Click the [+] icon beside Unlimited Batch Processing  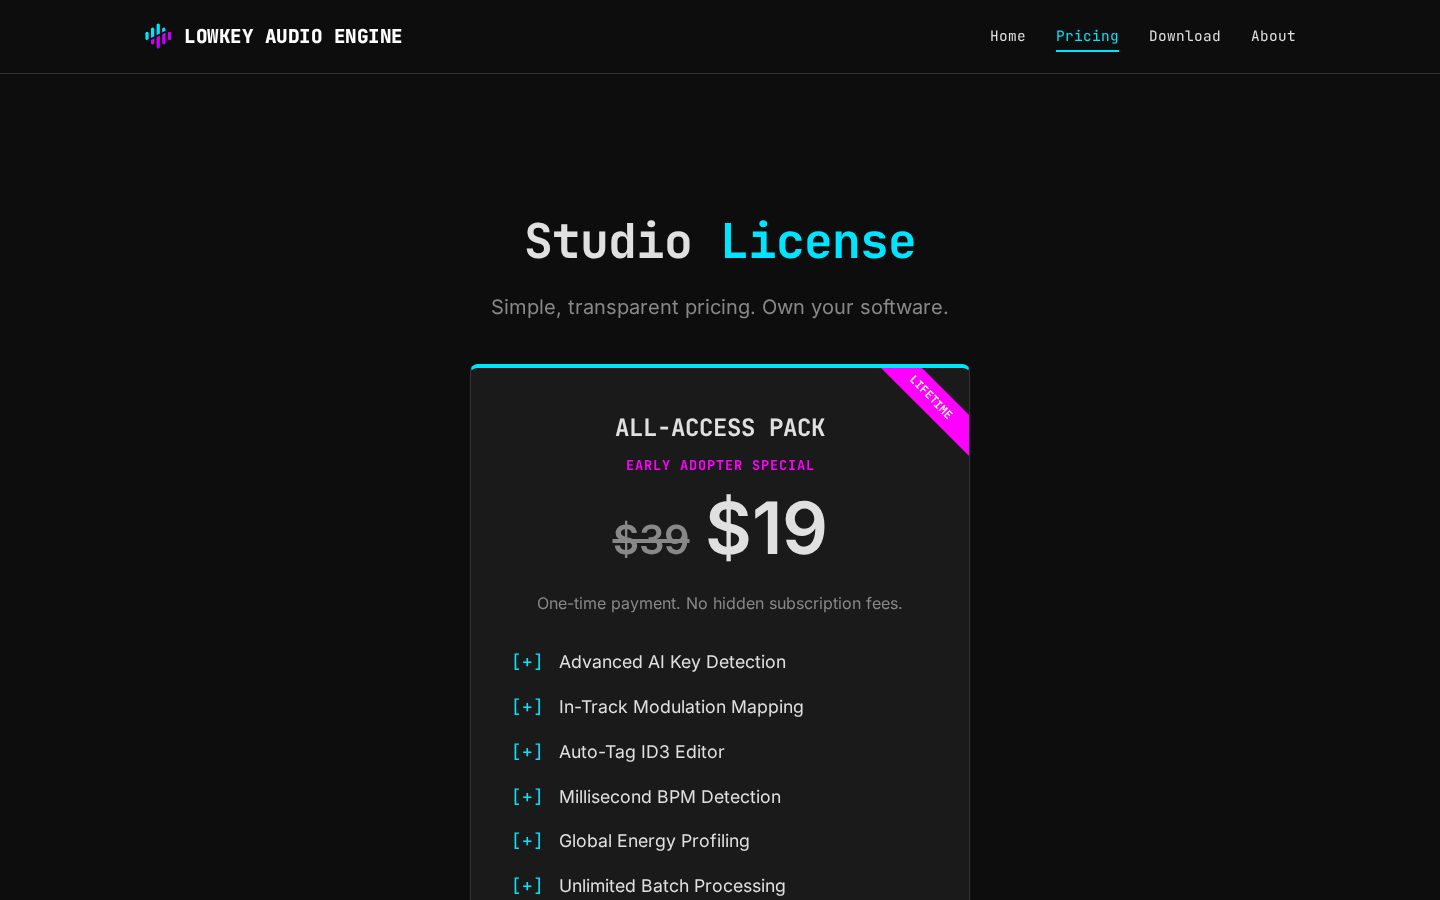click(527, 886)
